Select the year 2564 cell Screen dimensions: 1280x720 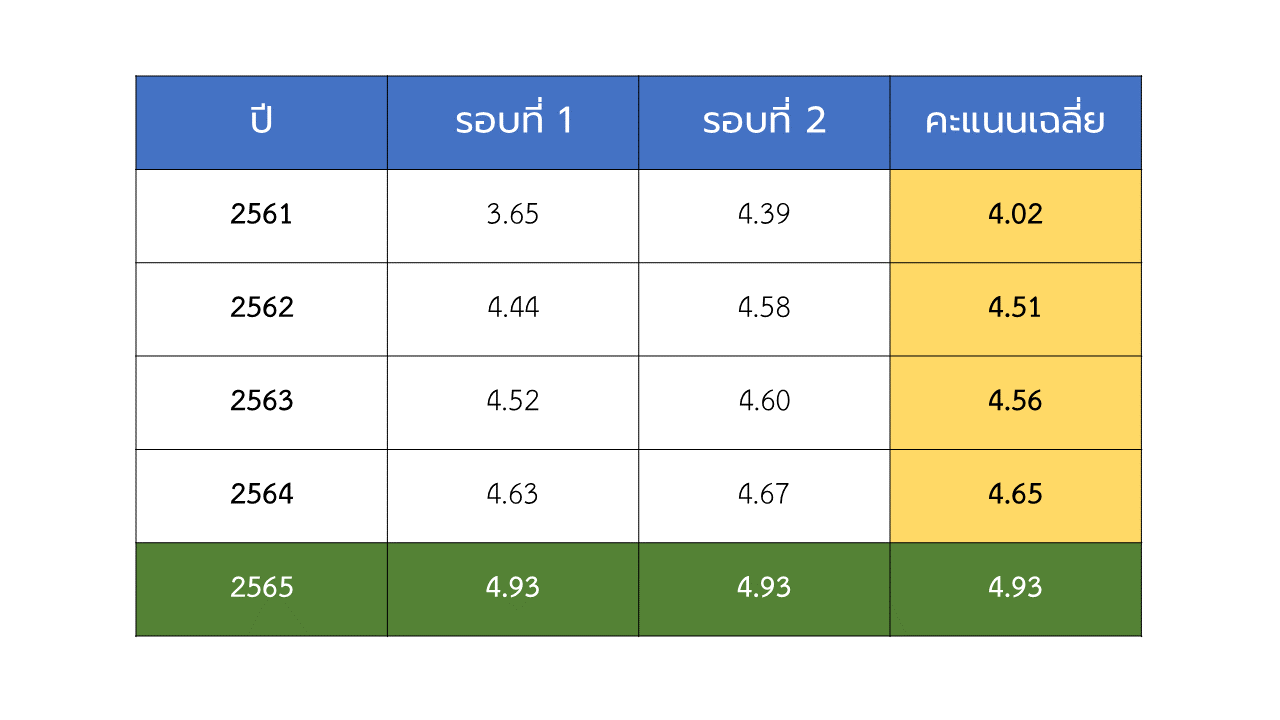(262, 496)
